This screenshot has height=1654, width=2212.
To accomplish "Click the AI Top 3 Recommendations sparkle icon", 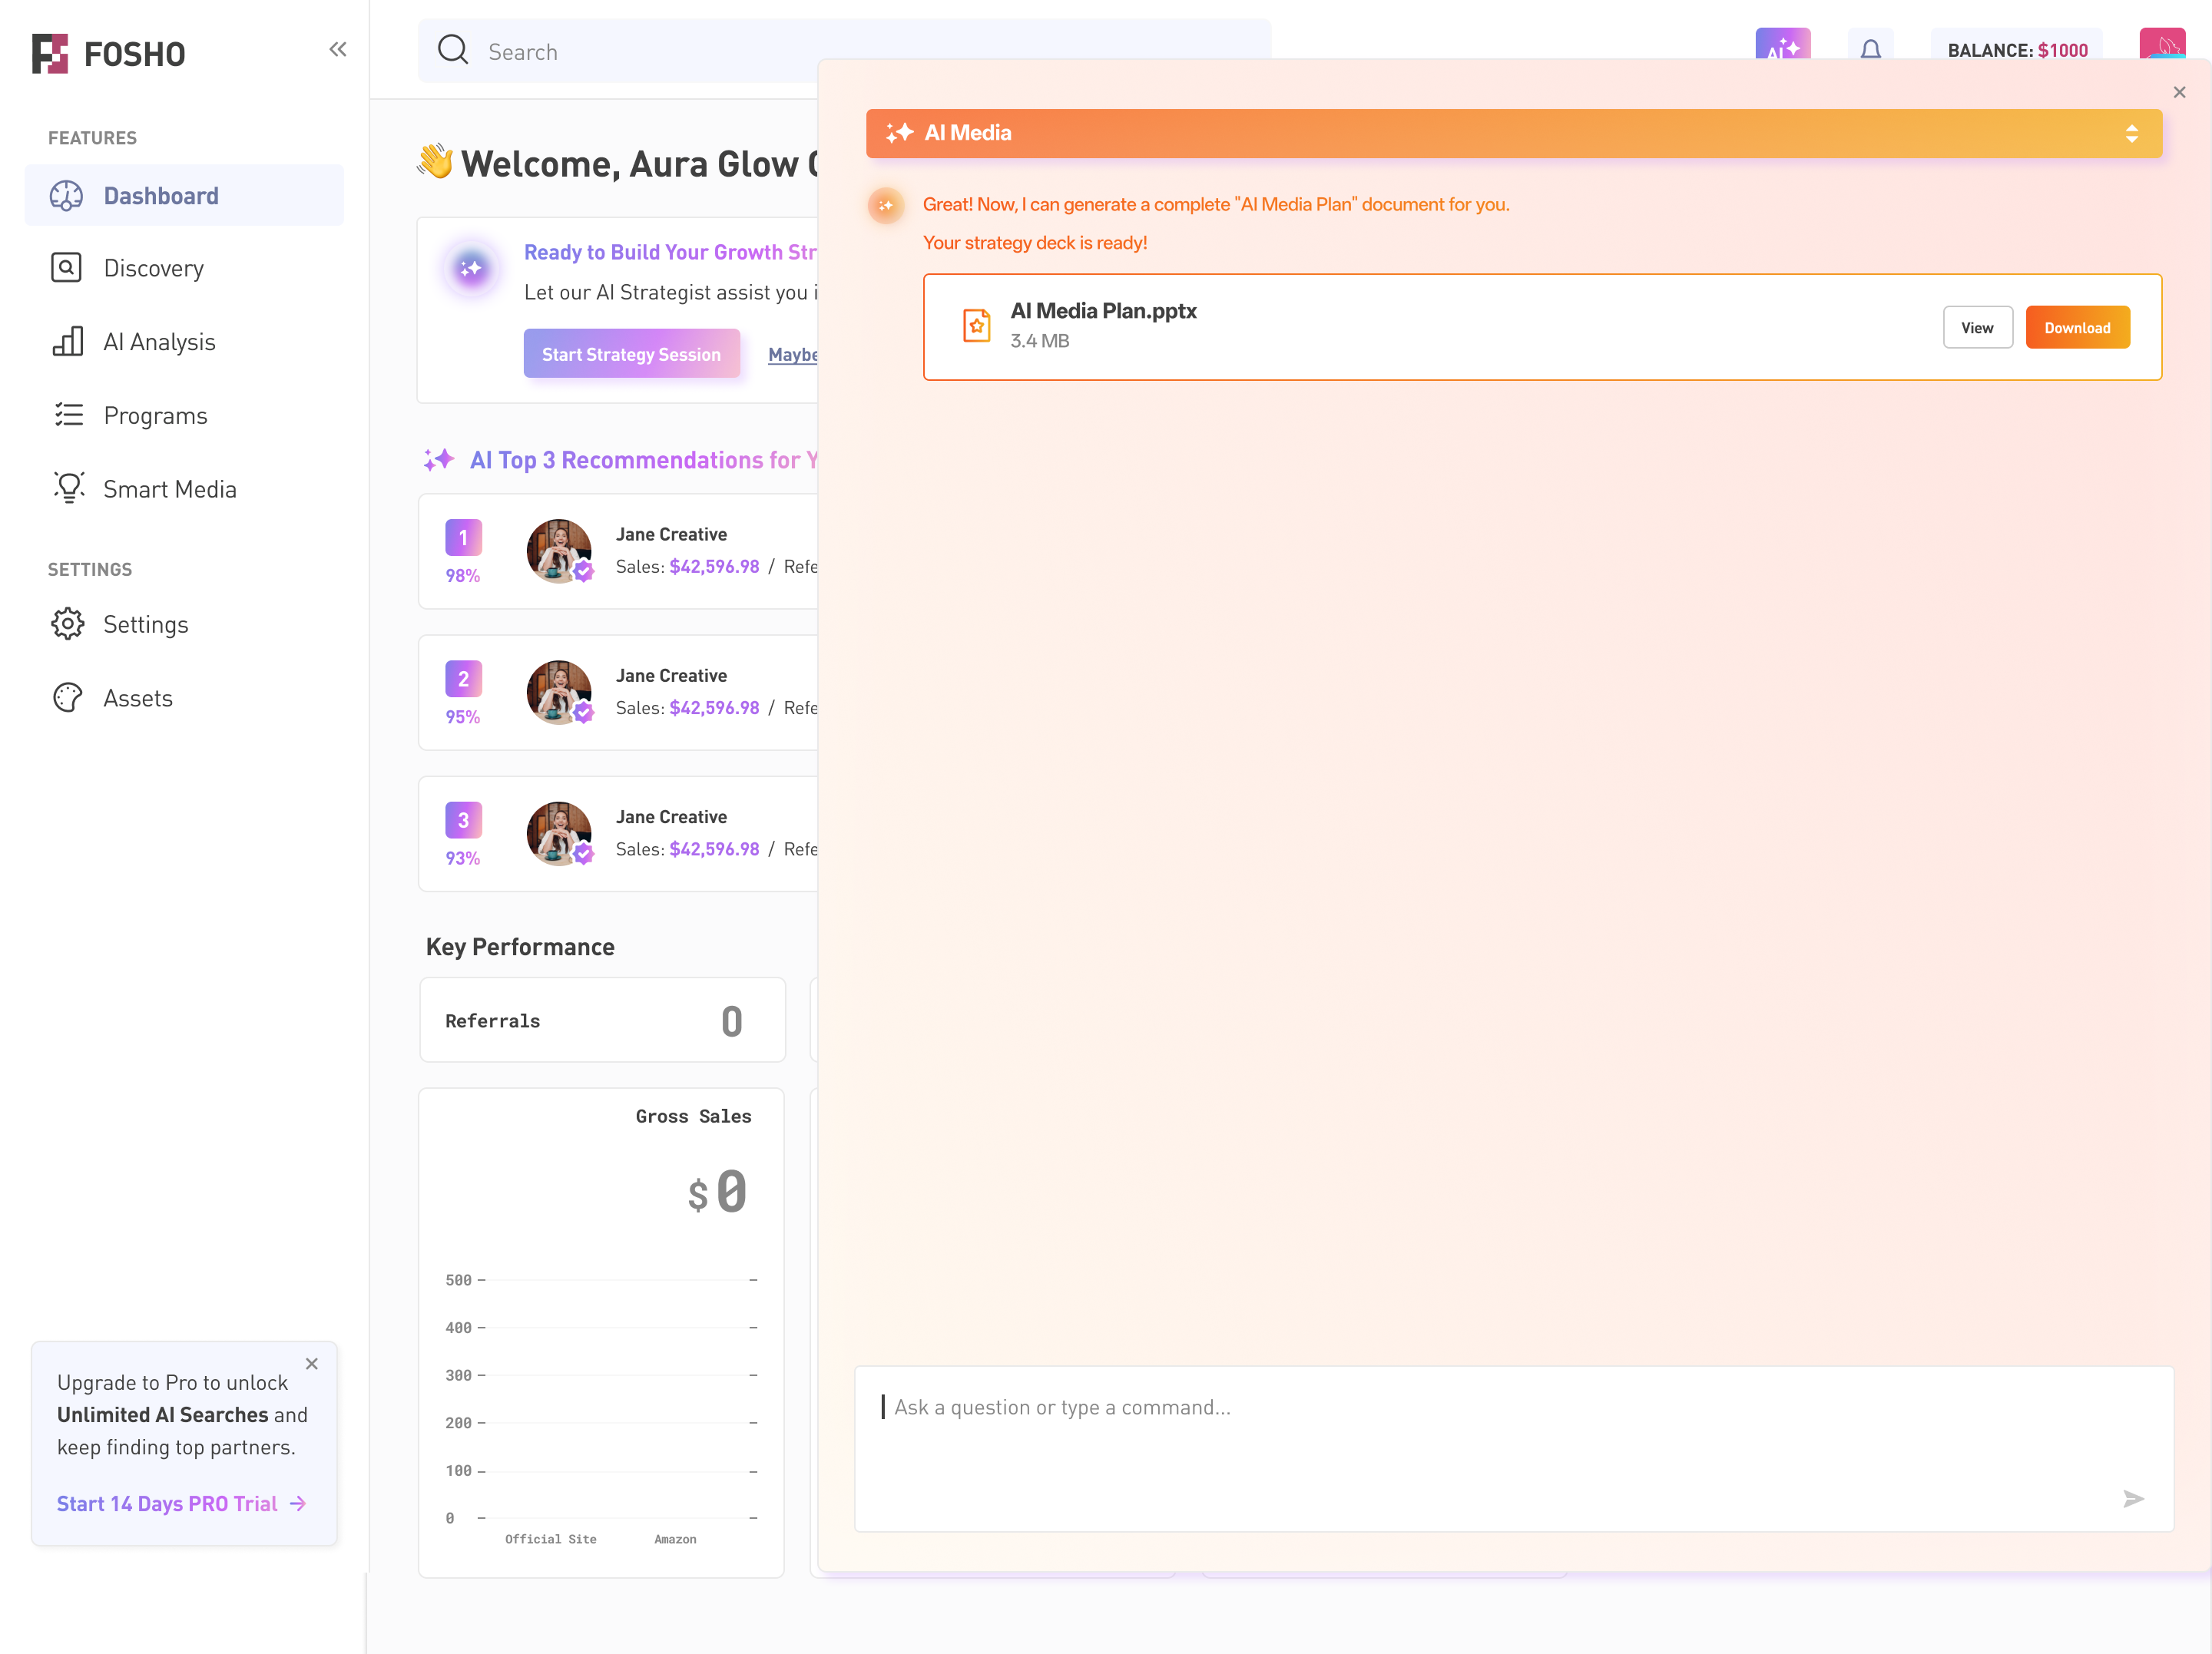I will click(438, 460).
